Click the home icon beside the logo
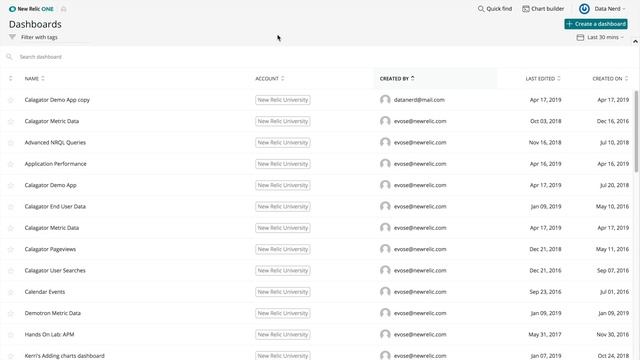Image resolution: width=640 pixels, height=360 pixels. (x=64, y=9)
